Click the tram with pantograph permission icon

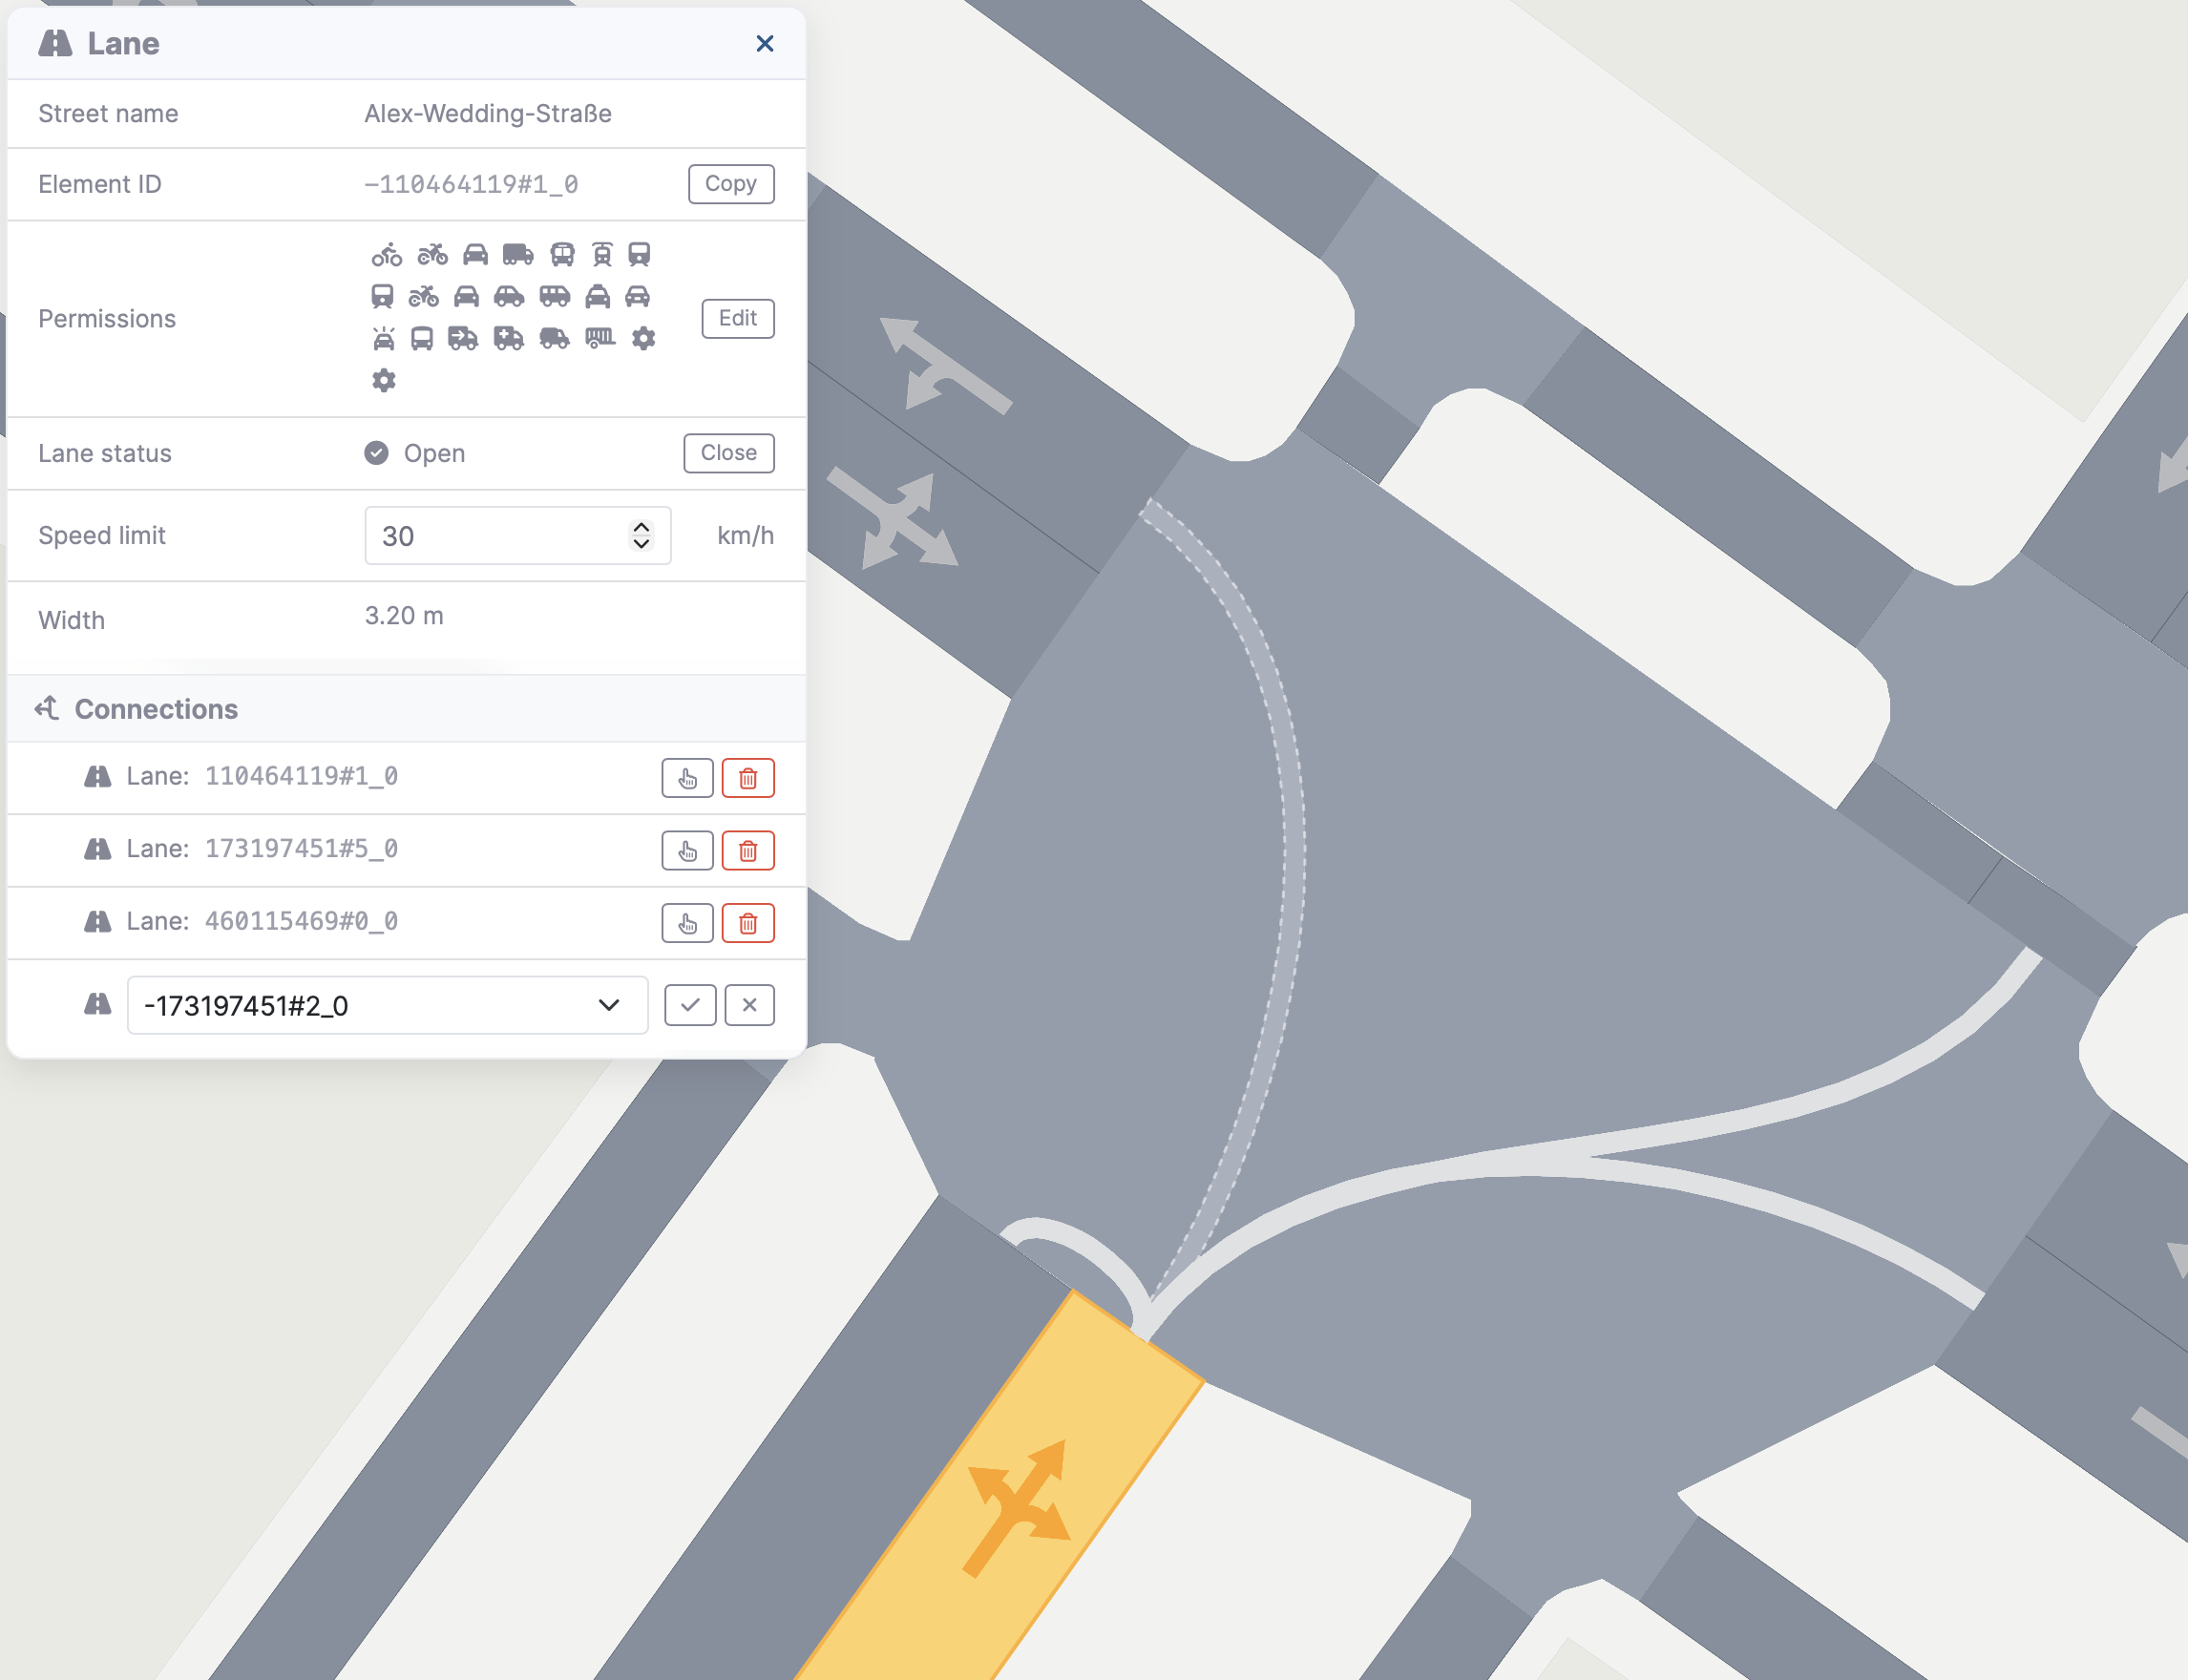pyautogui.click(x=602, y=255)
